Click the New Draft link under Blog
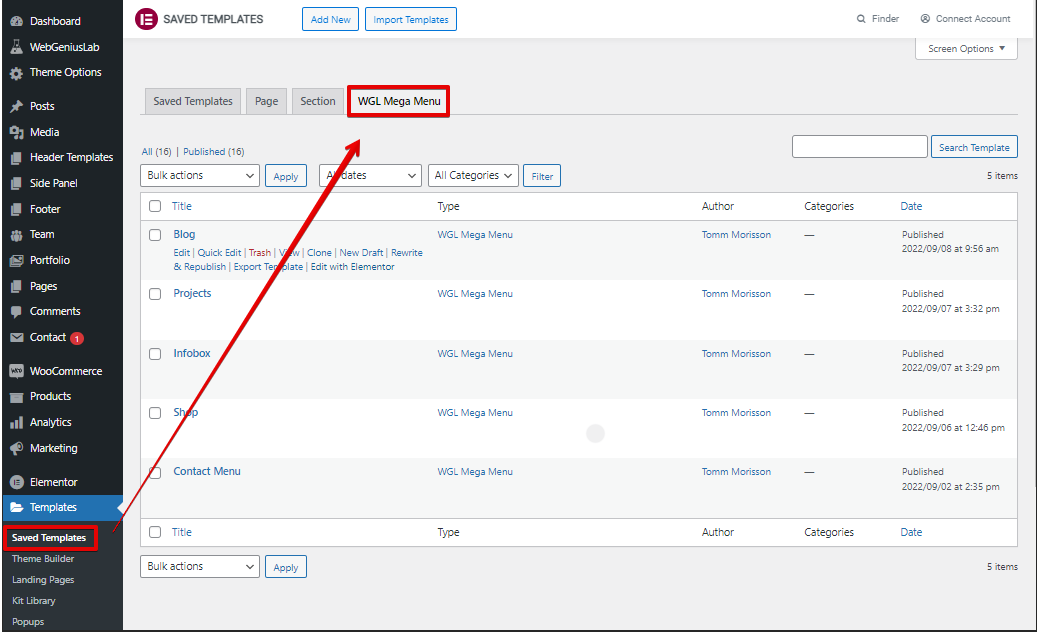Image resolution: width=1037 pixels, height=632 pixels. 361,253
